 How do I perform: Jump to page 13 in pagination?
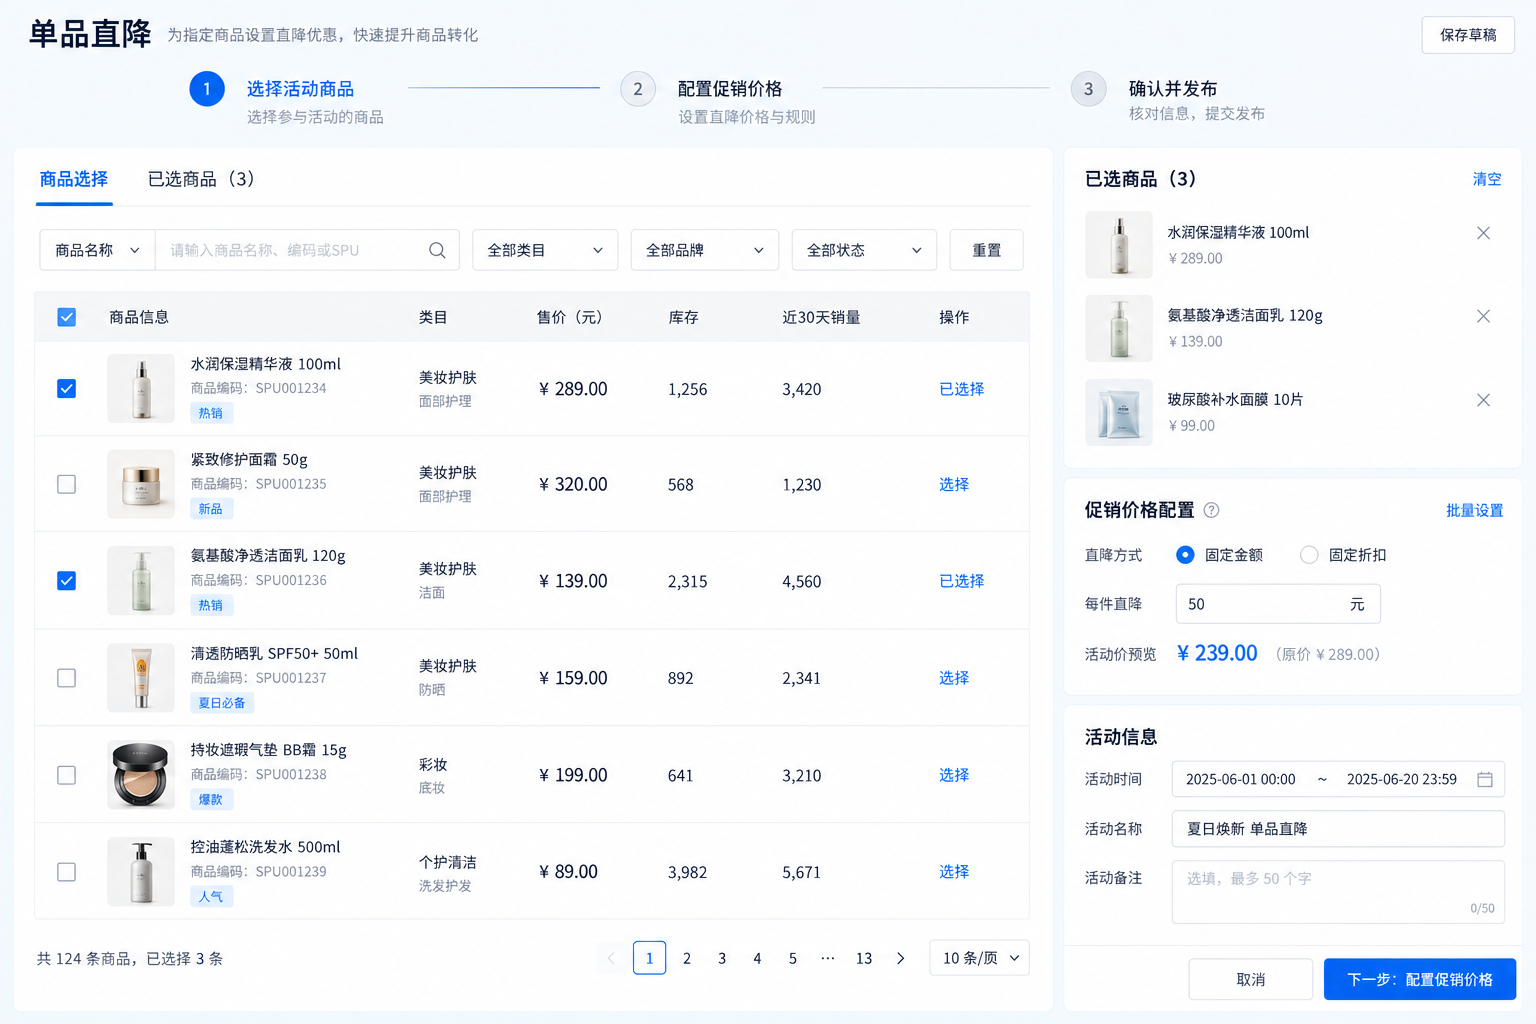[864, 958]
